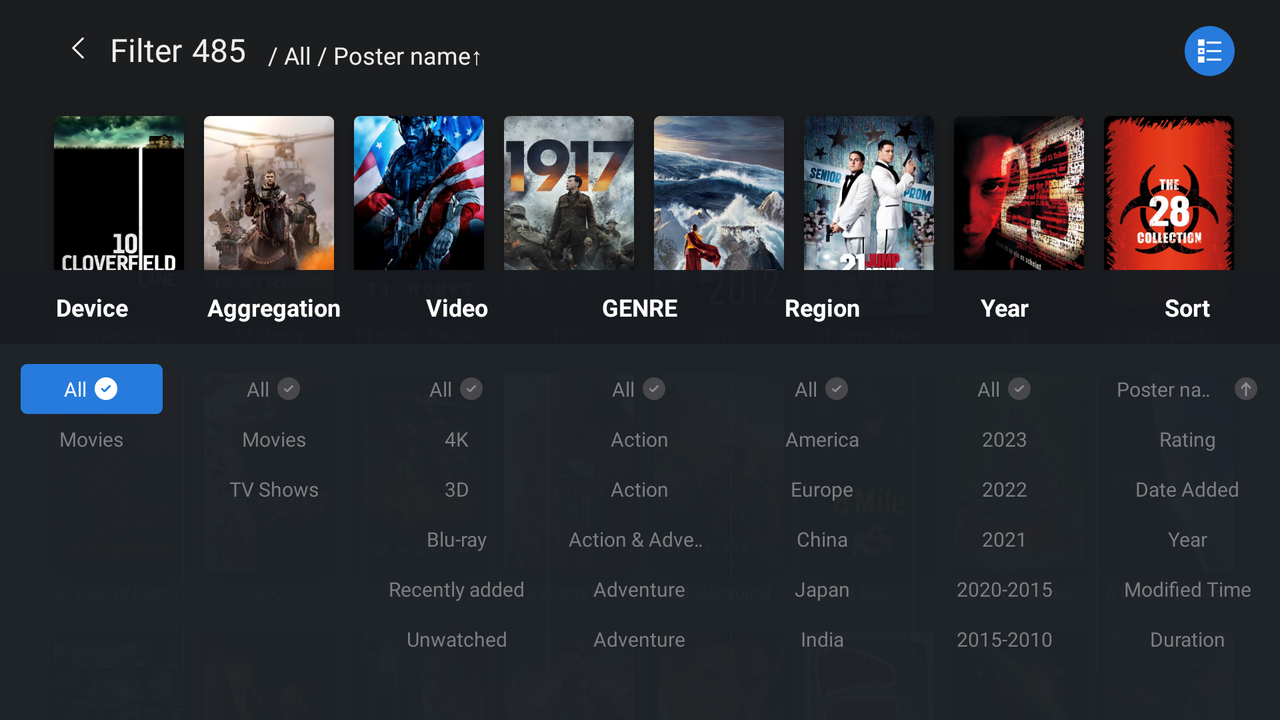Filter Region by China
Image resolution: width=1280 pixels, height=720 pixels.
[822, 539]
